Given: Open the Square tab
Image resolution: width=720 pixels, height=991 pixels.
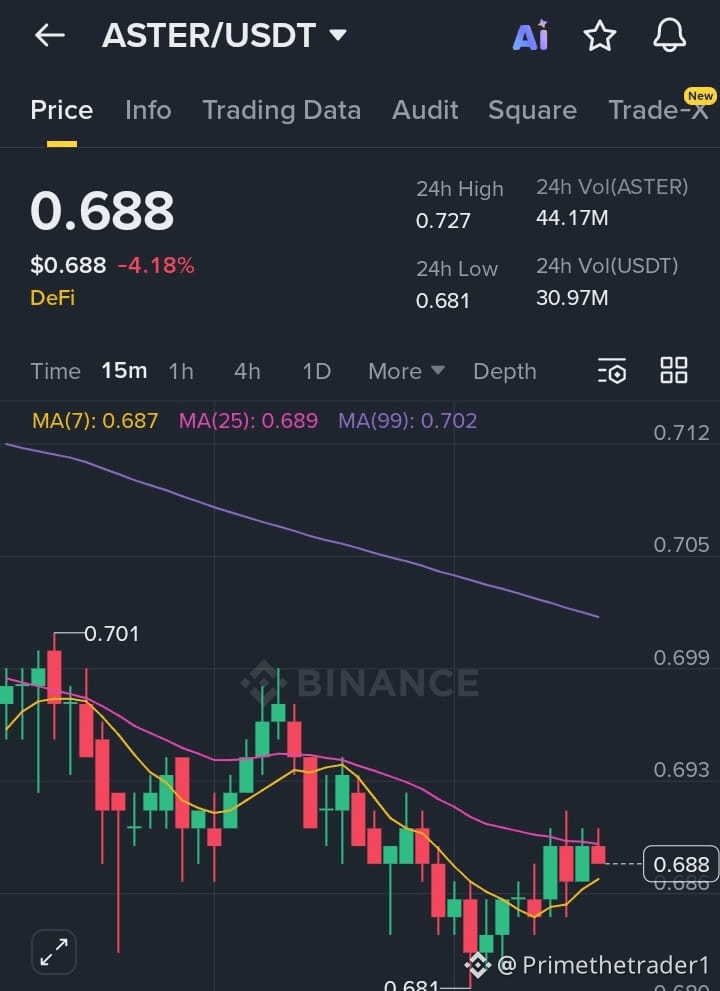Looking at the screenshot, I should 532,111.
